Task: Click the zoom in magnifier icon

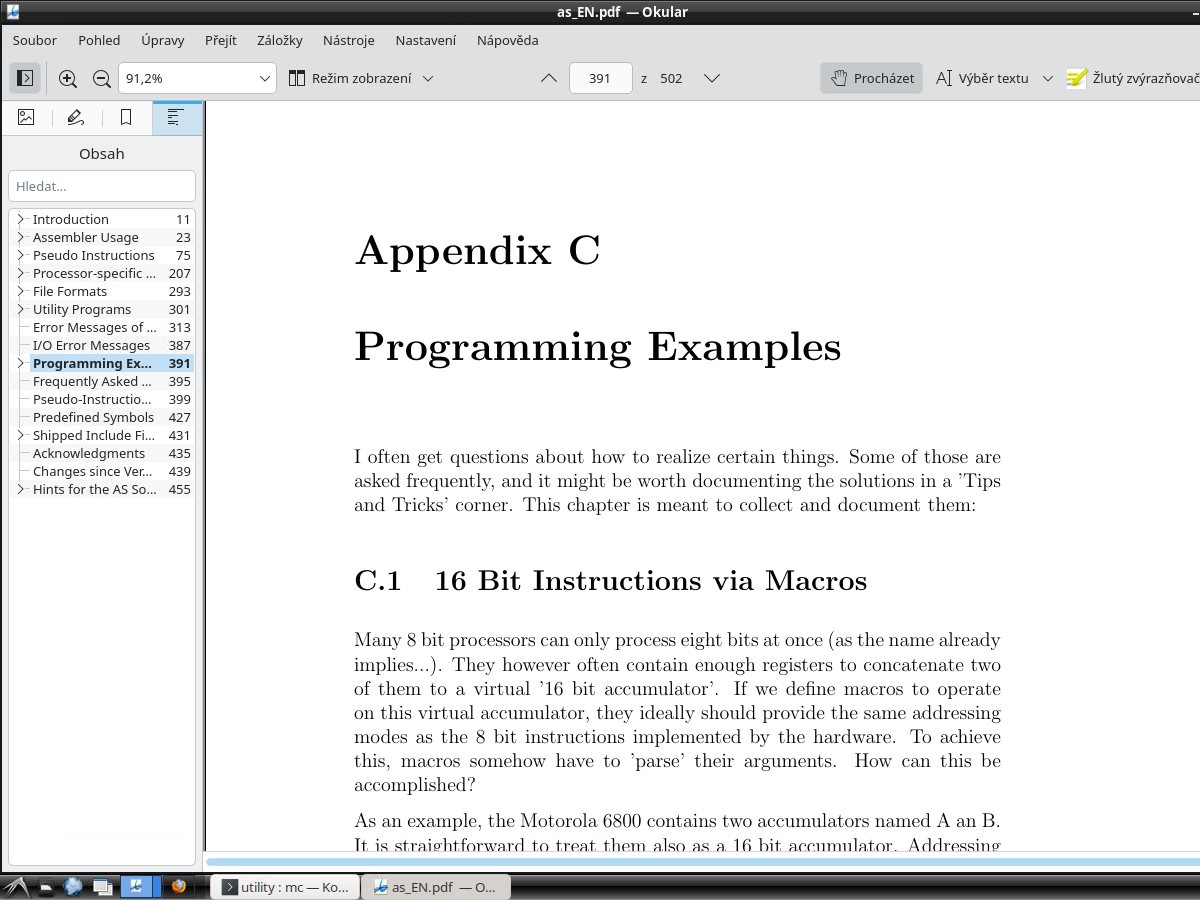Action: click(68, 78)
